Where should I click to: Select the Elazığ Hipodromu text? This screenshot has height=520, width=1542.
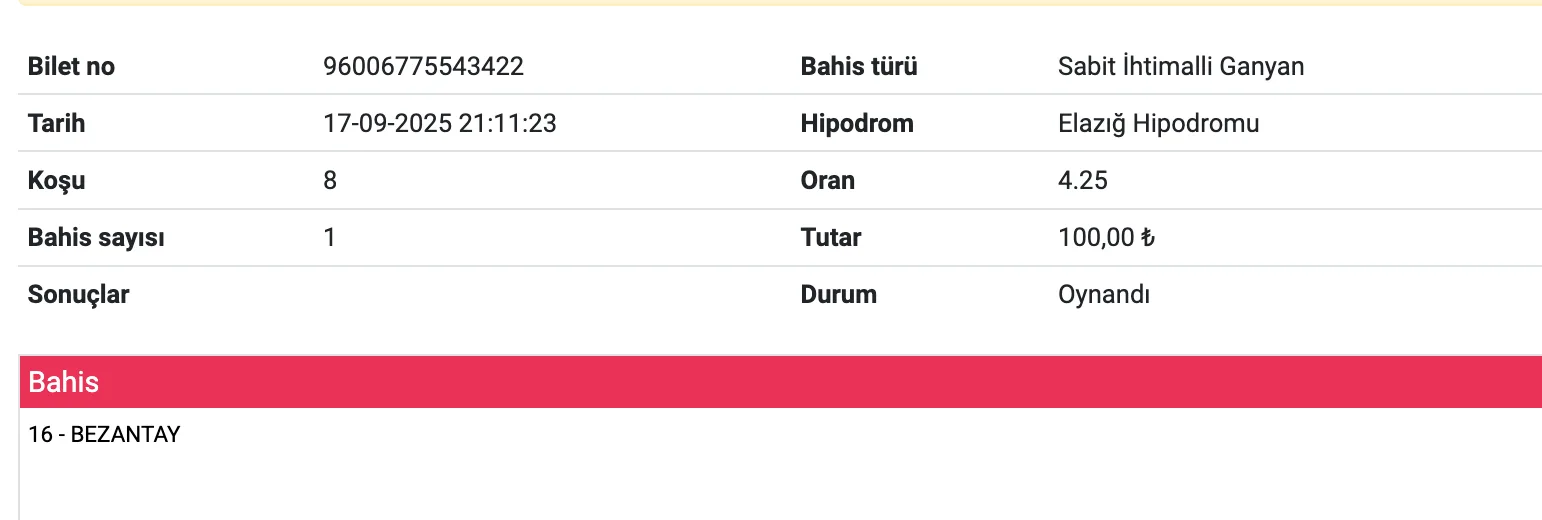point(1158,124)
